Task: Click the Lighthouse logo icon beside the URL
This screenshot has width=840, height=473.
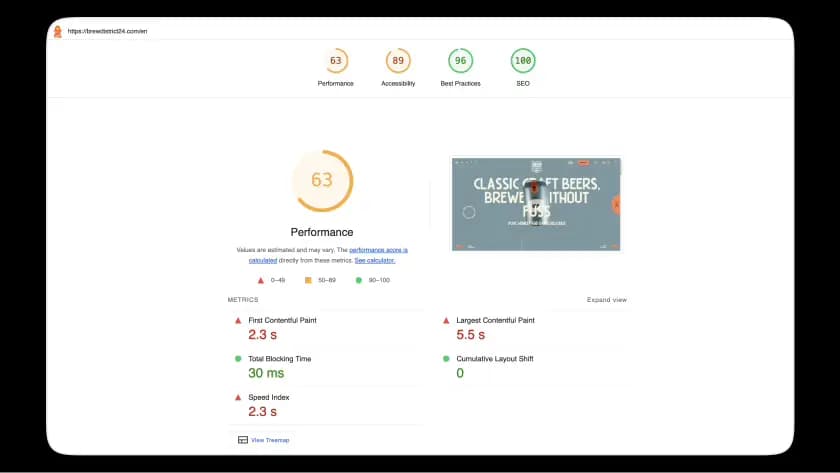Action: [58, 32]
